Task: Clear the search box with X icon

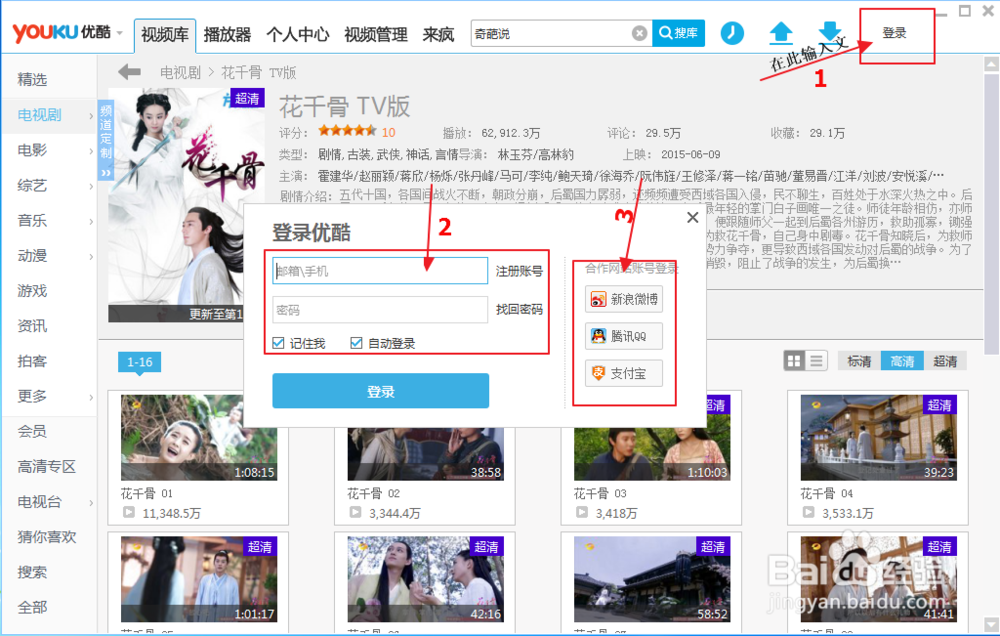Action: click(x=639, y=33)
